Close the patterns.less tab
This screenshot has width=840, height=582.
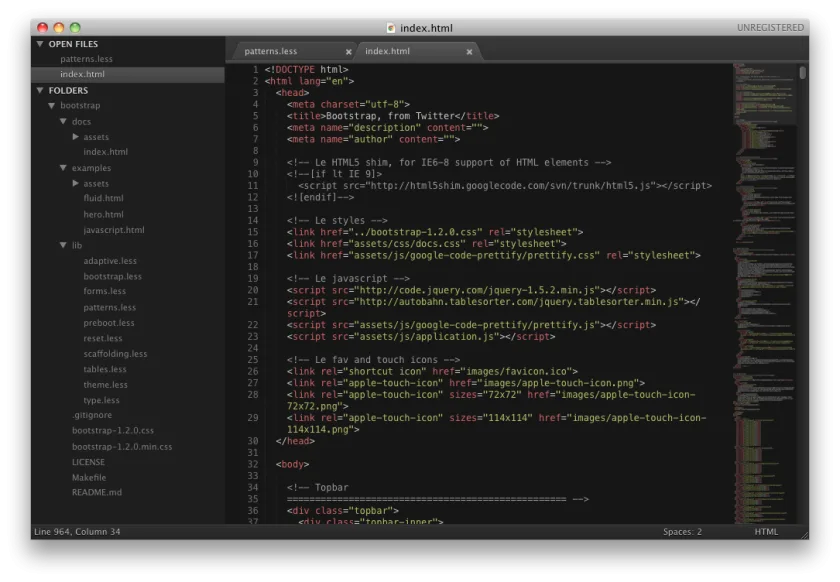point(349,52)
